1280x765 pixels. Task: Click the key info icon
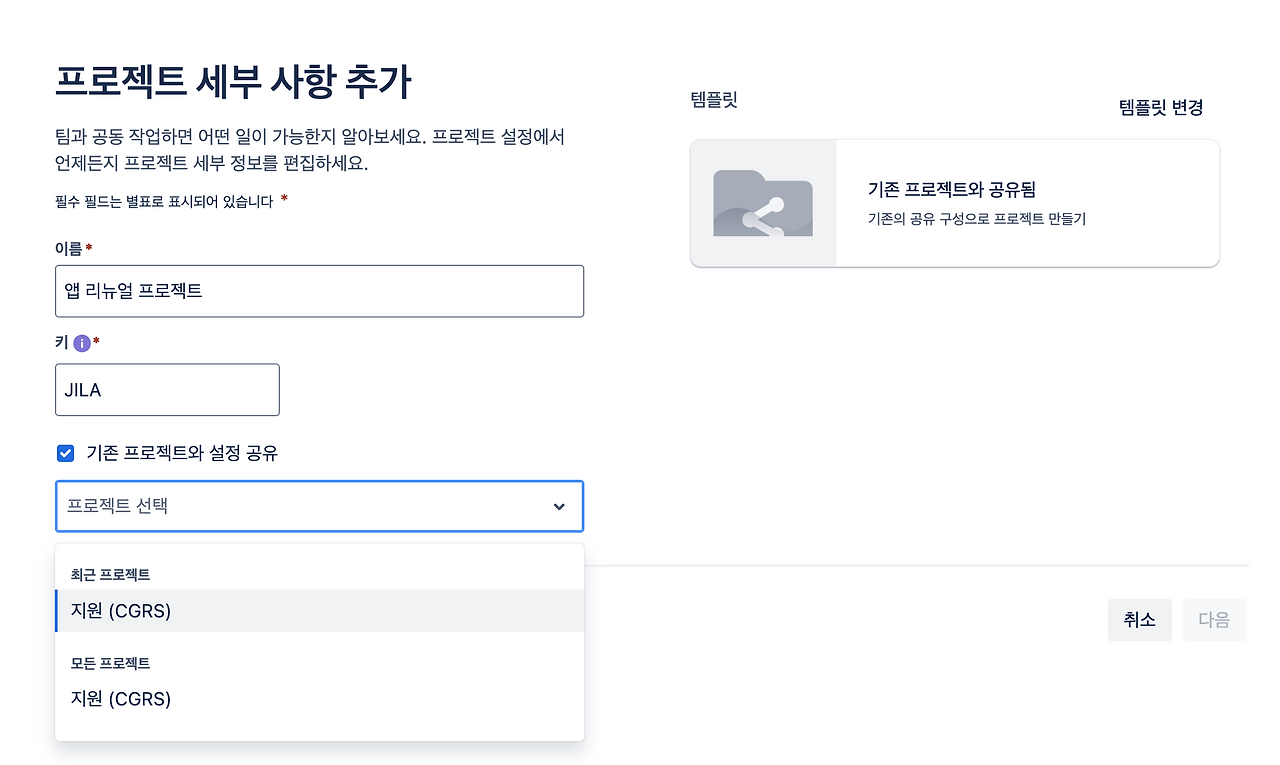(x=82, y=343)
